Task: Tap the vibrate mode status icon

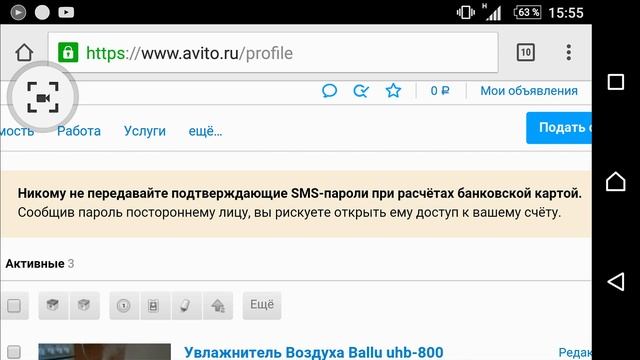Action: 465,13
